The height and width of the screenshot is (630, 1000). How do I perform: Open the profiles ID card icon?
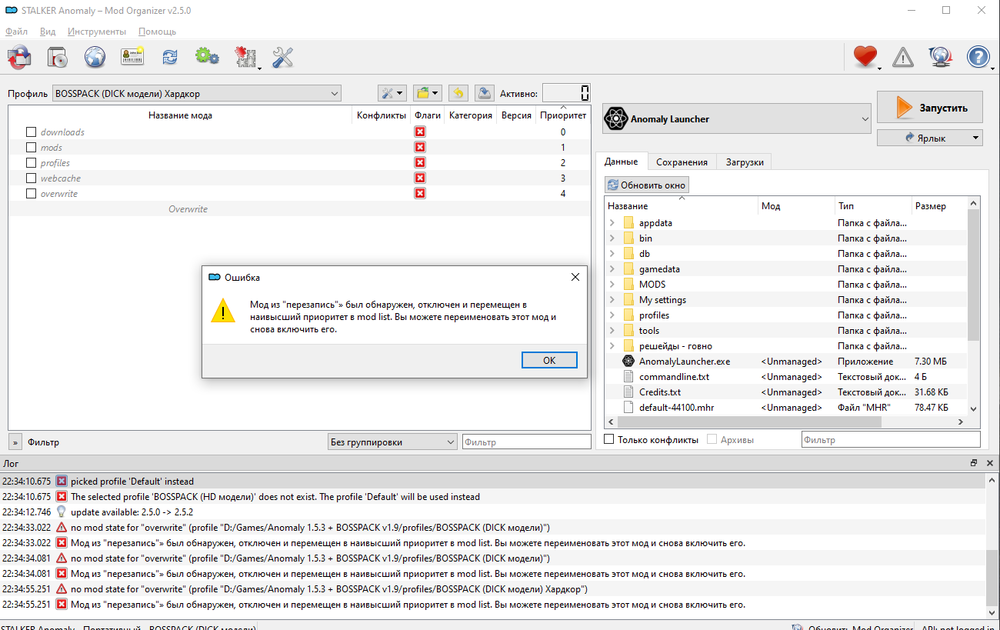132,57
